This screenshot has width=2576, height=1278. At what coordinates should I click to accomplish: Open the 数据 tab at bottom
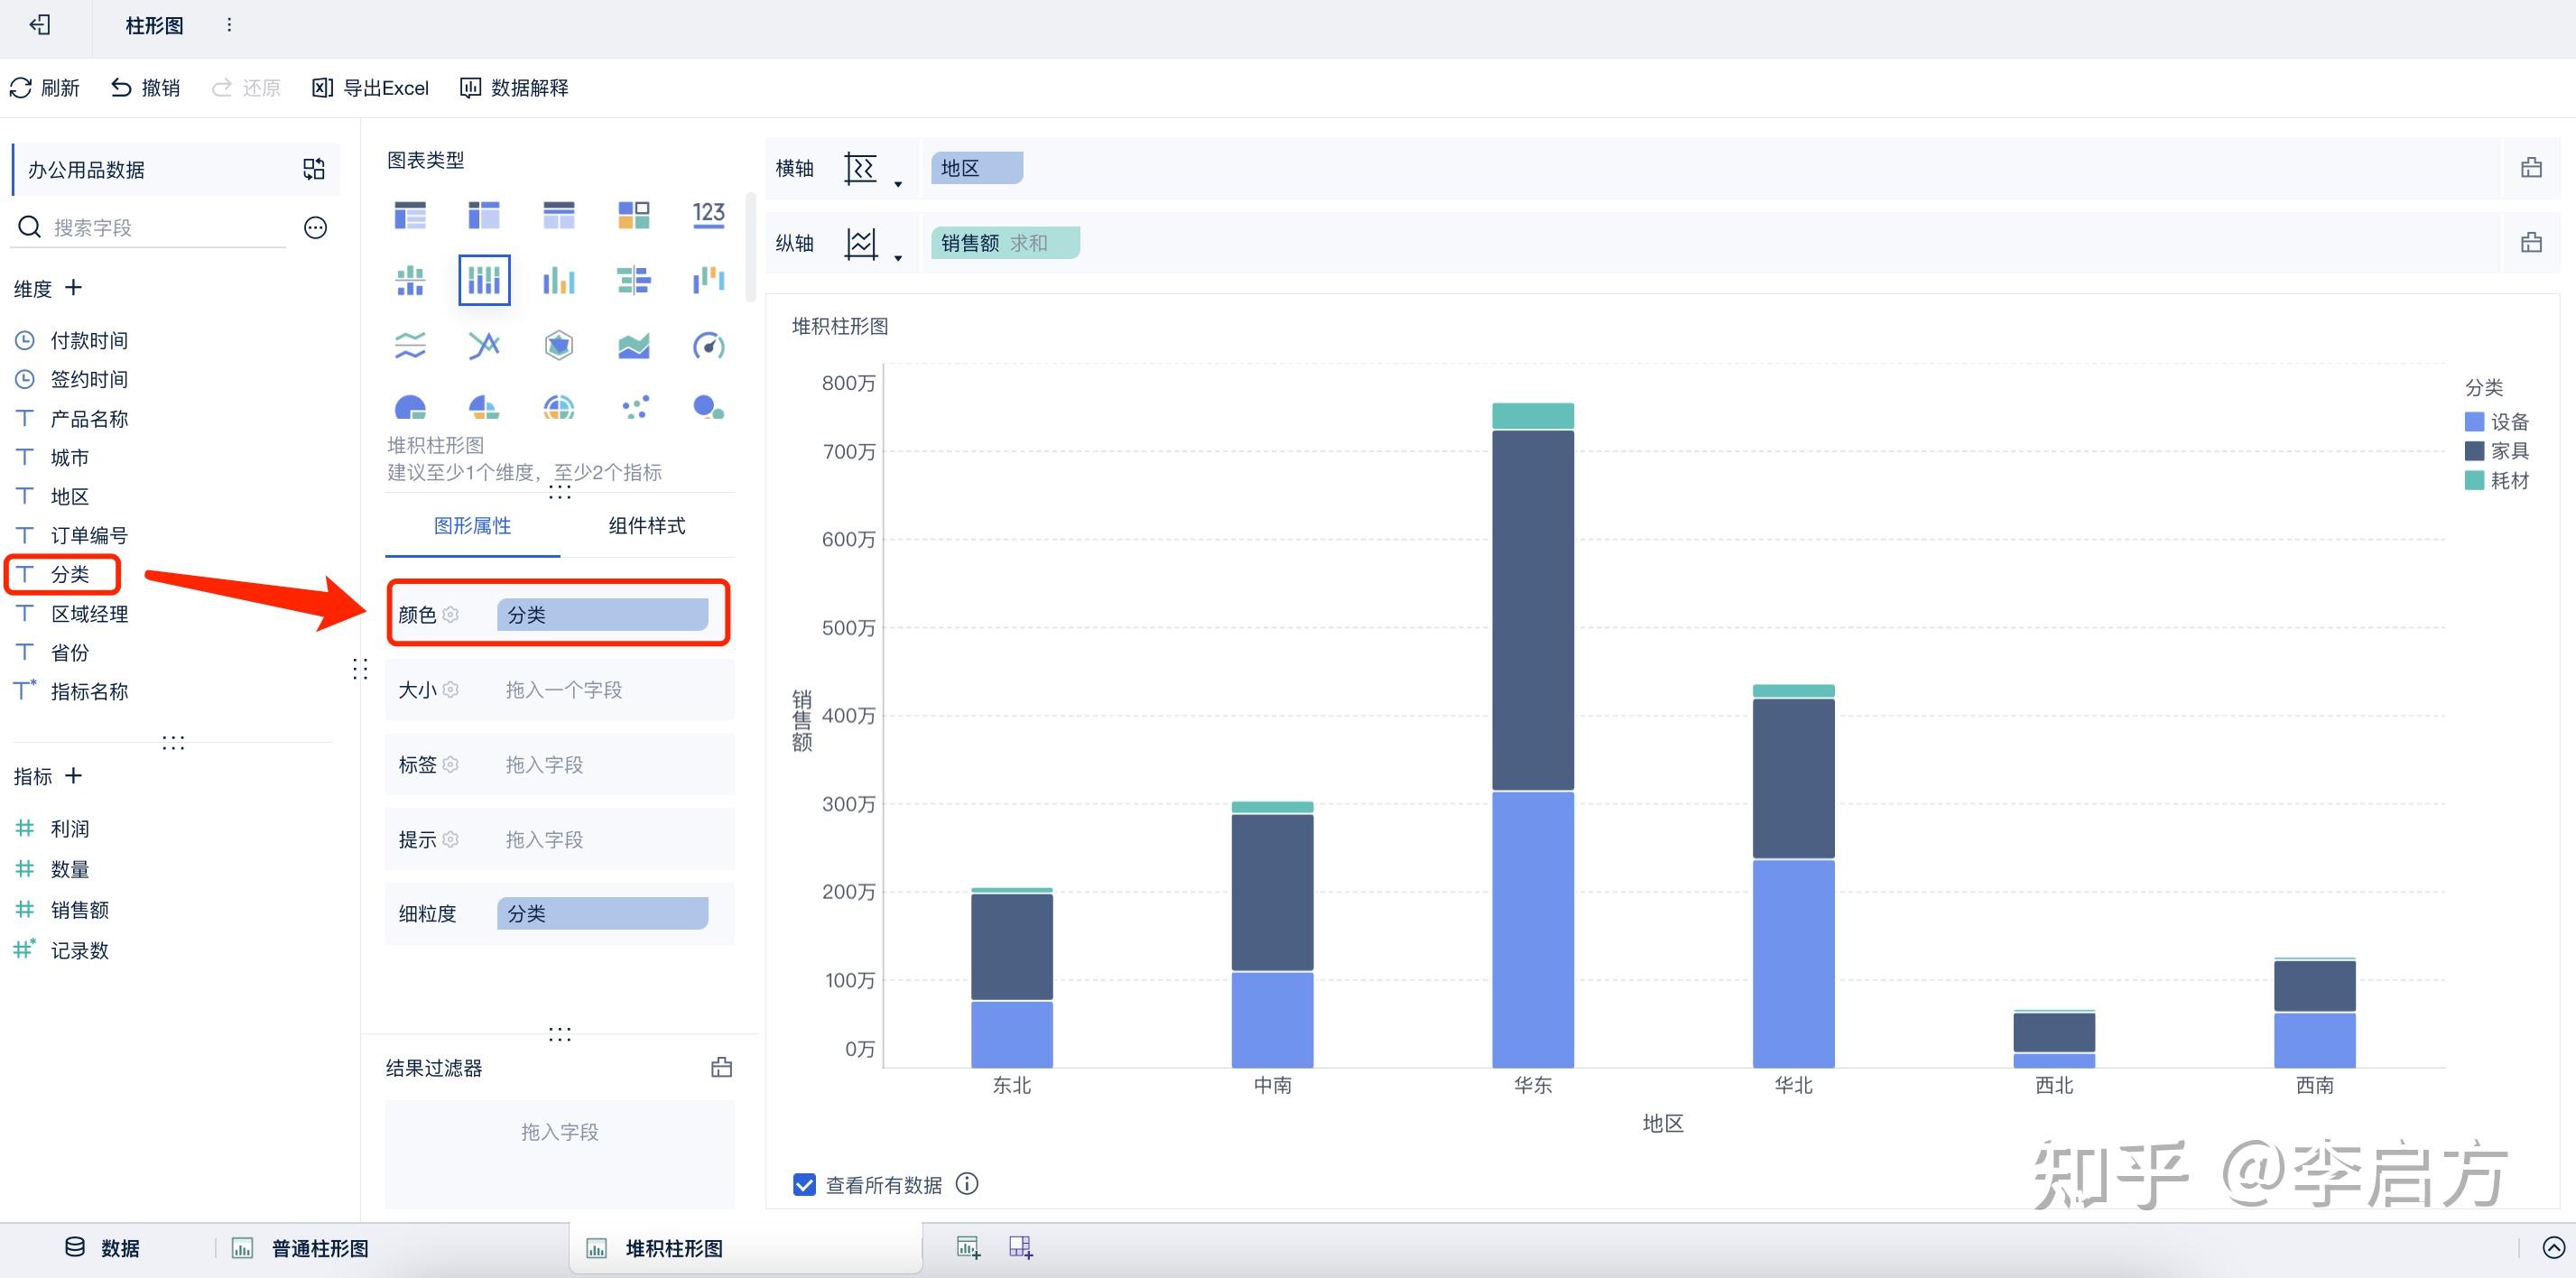(x=103, y=1248)
